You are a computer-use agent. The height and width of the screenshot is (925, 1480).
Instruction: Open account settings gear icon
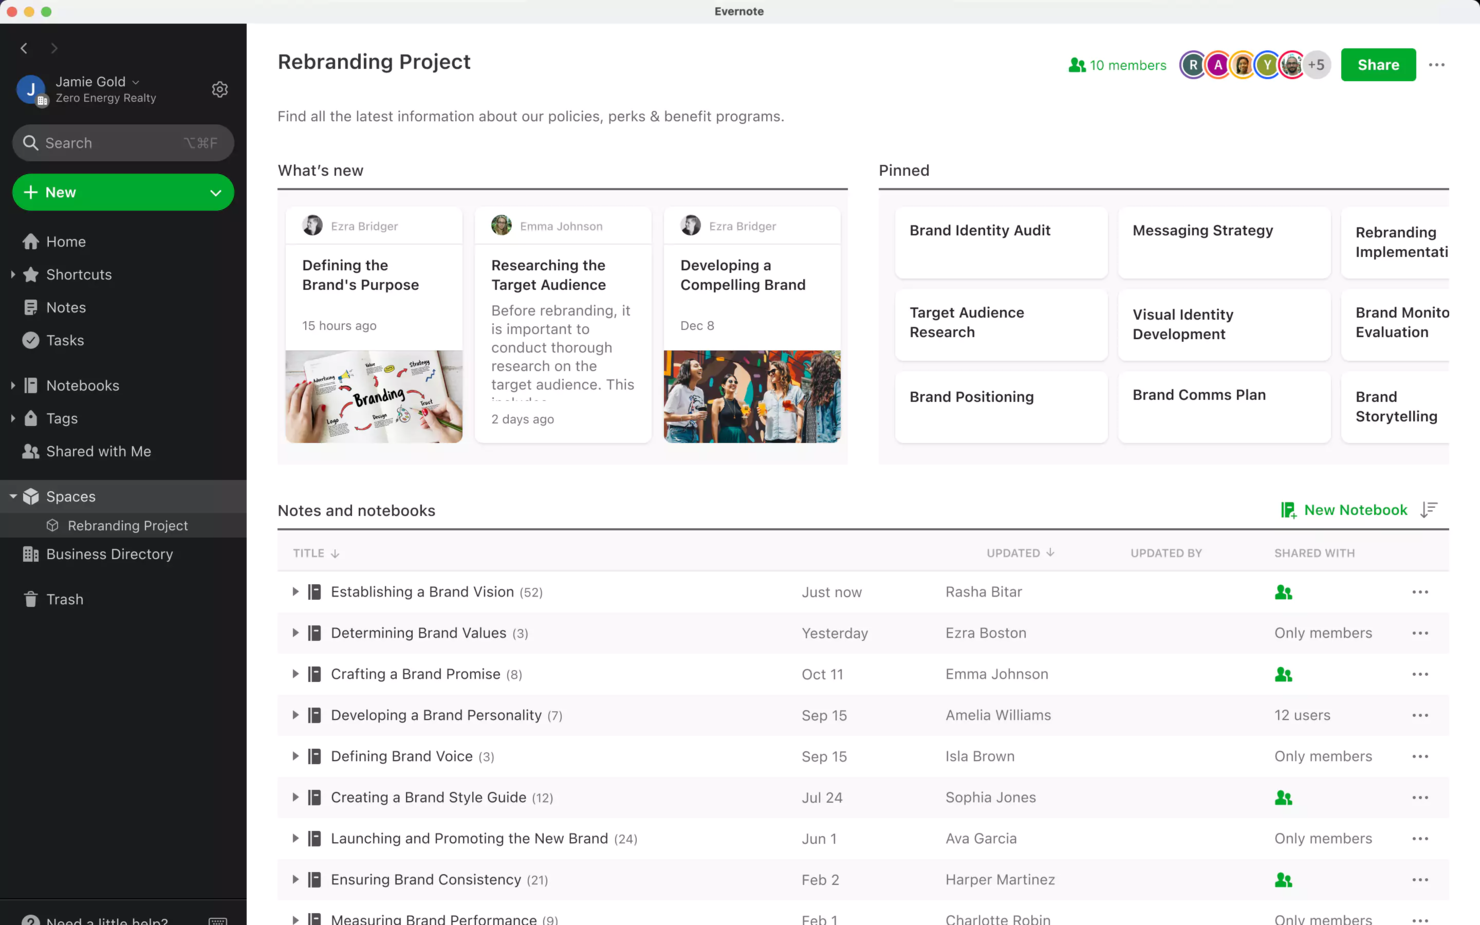point(220,90)
